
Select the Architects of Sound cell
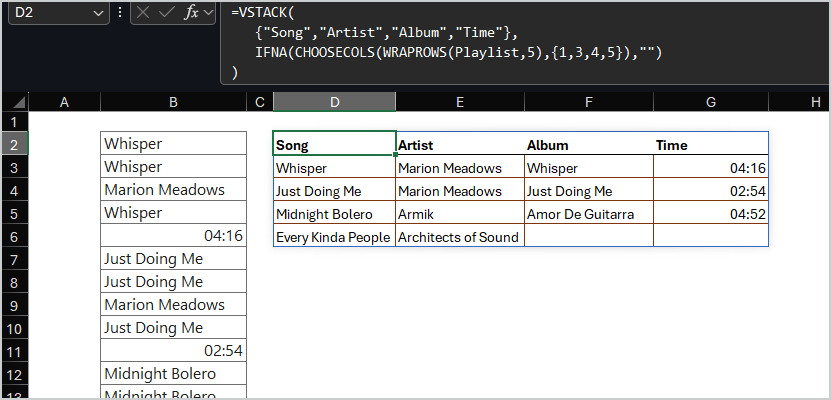[x=460, y=236]
